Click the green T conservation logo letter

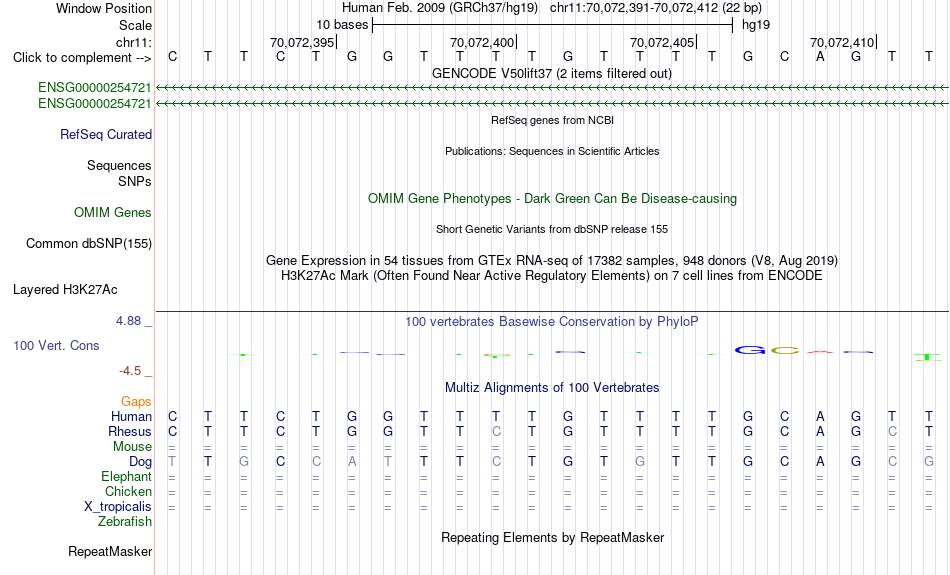pyautogui.click(x=928, y=357)
